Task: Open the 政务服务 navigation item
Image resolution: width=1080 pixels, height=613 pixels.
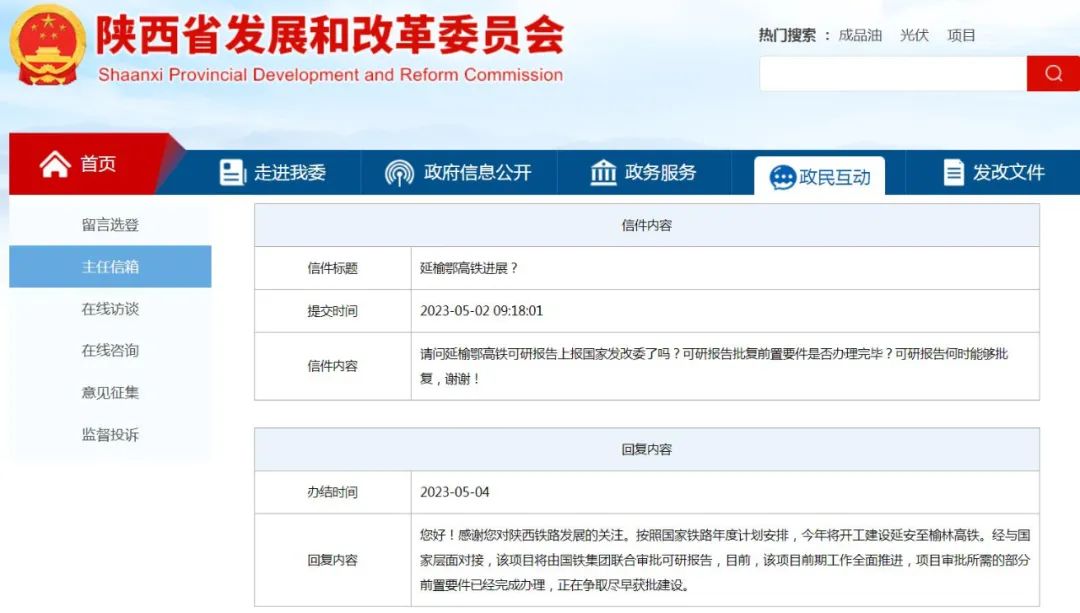Action: click(660, 173)
